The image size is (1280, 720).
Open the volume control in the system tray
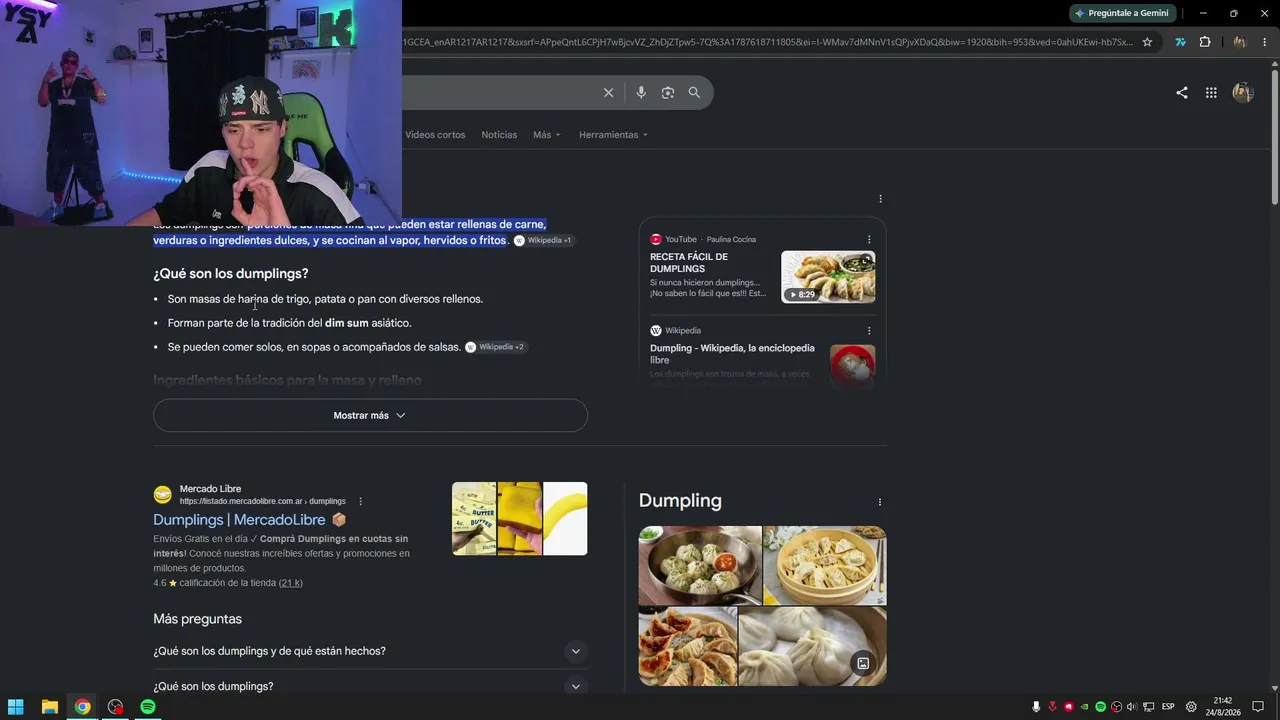(x=1133, y=707)
